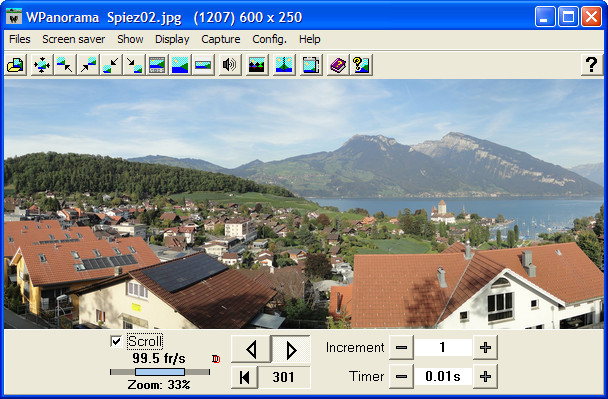This screenshot has width=608, height=399.
Task: Toggle sound with the speaker icon
Action: [229, 65]
